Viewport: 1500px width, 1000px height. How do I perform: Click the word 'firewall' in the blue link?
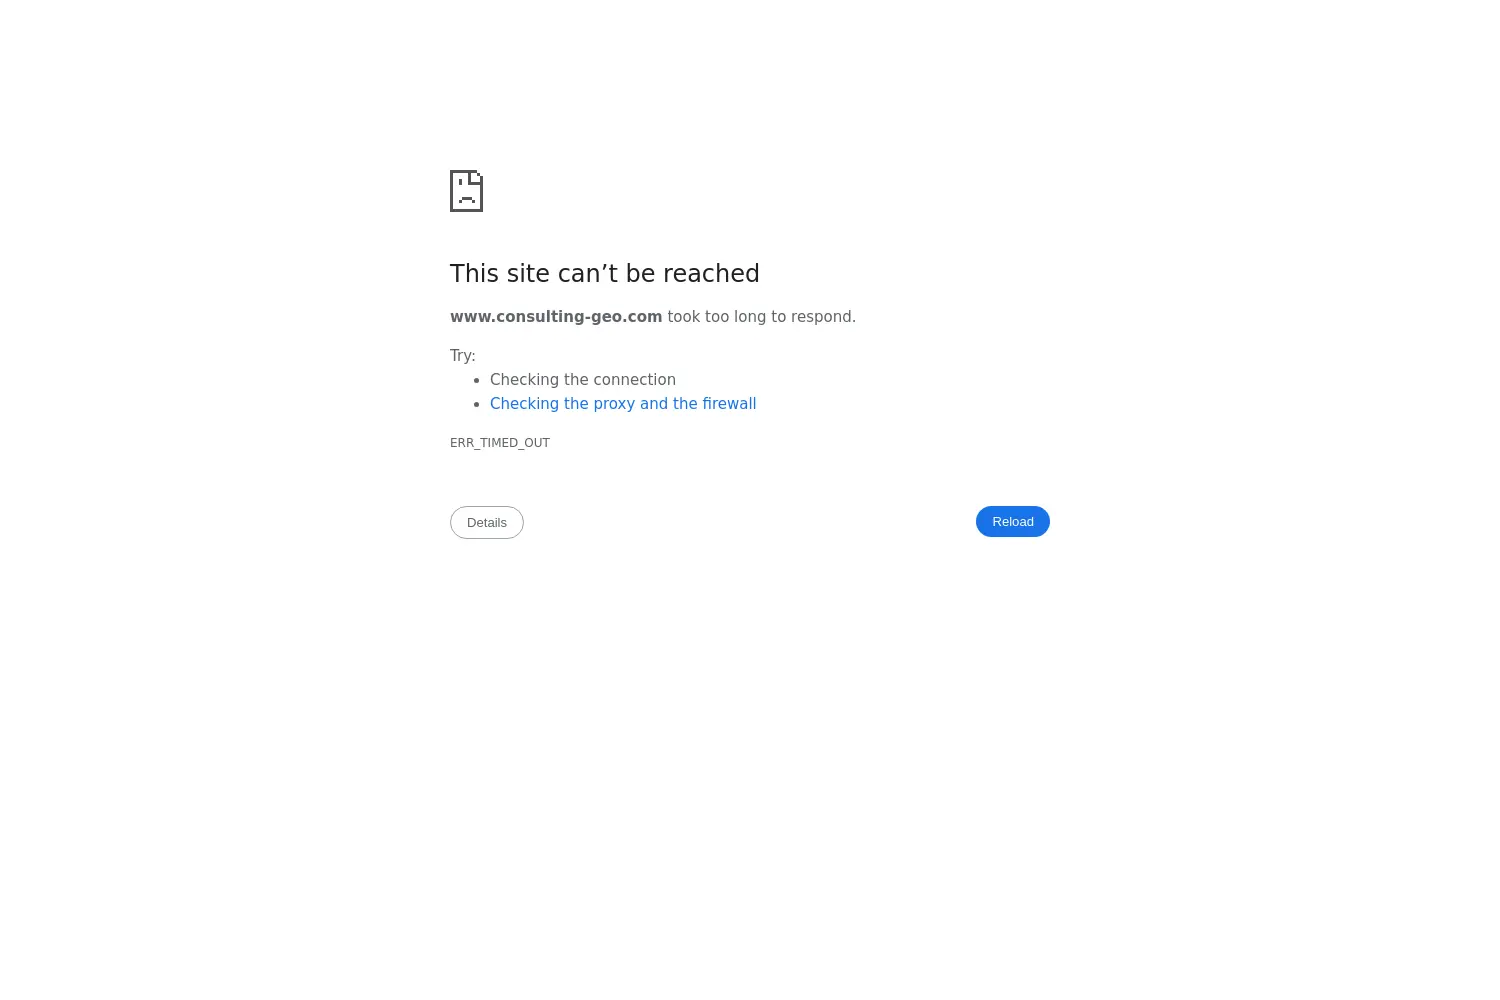[x=729, y=404]
